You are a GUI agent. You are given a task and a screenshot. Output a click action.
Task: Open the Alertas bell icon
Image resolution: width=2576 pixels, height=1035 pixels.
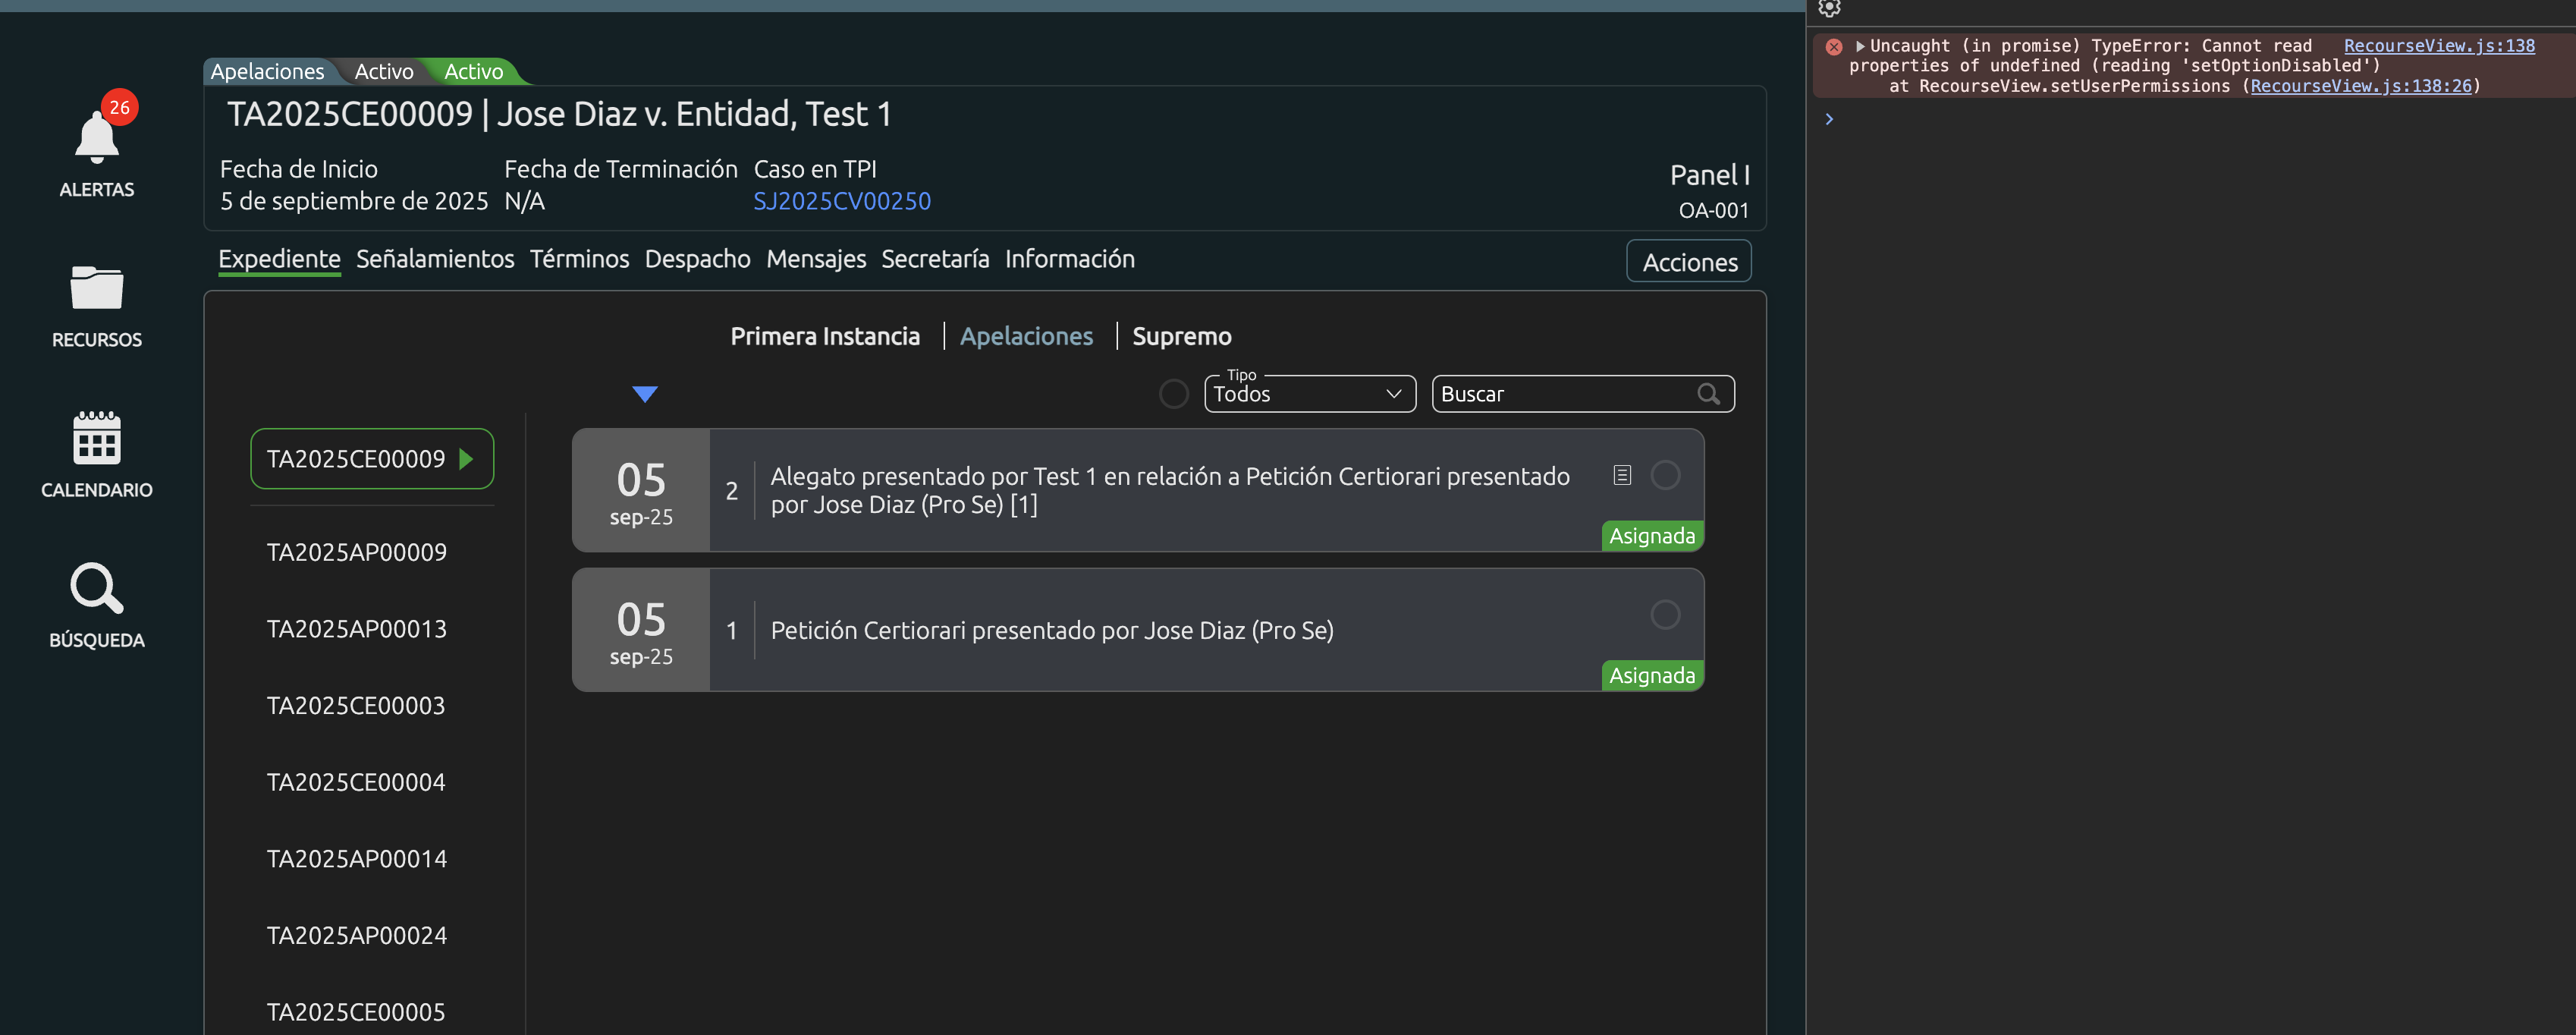tap(96, 137)
